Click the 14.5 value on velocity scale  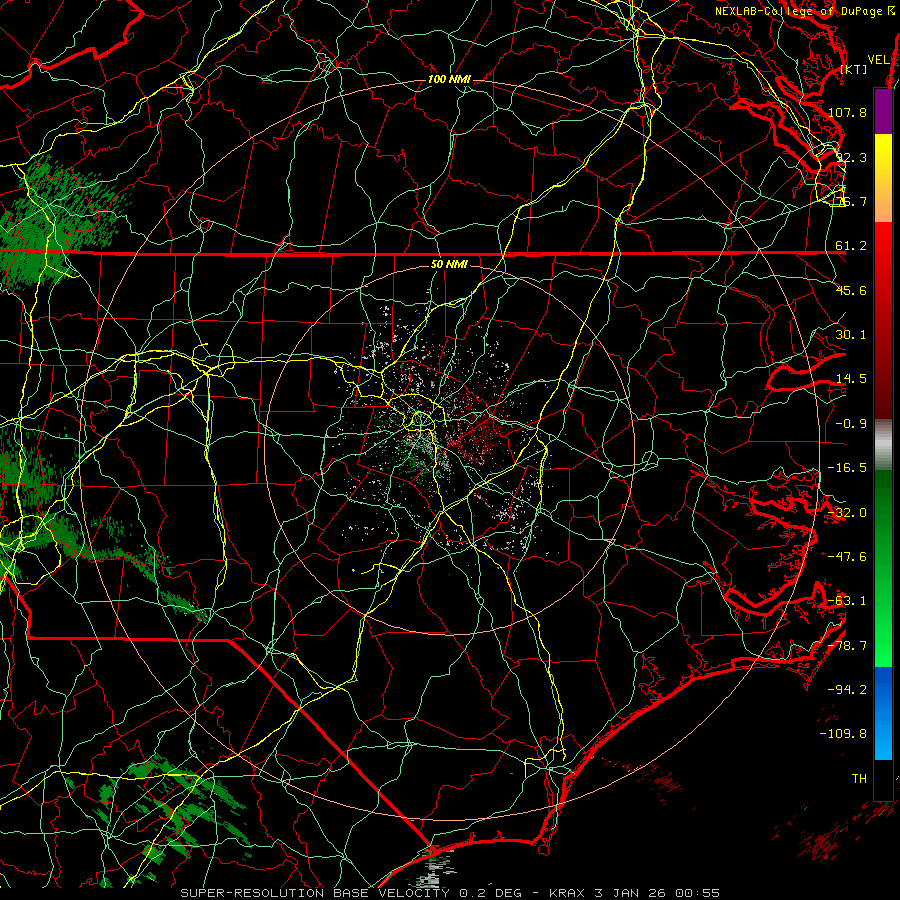pos(851,379)
